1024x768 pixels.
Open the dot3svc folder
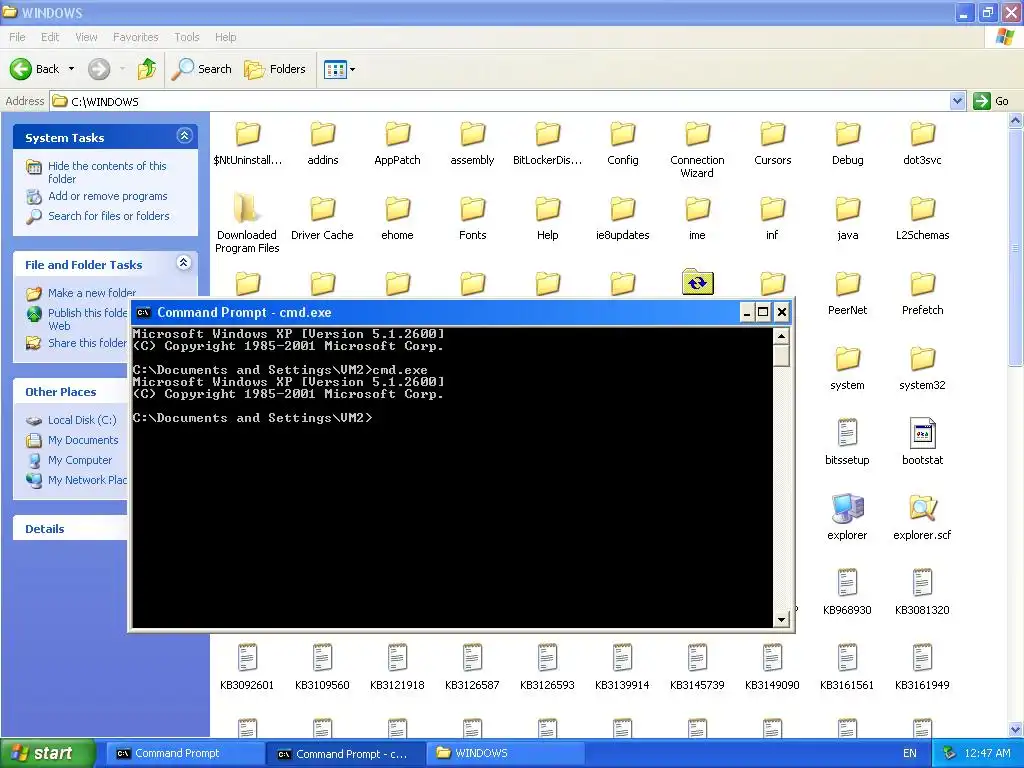point(922,143)
